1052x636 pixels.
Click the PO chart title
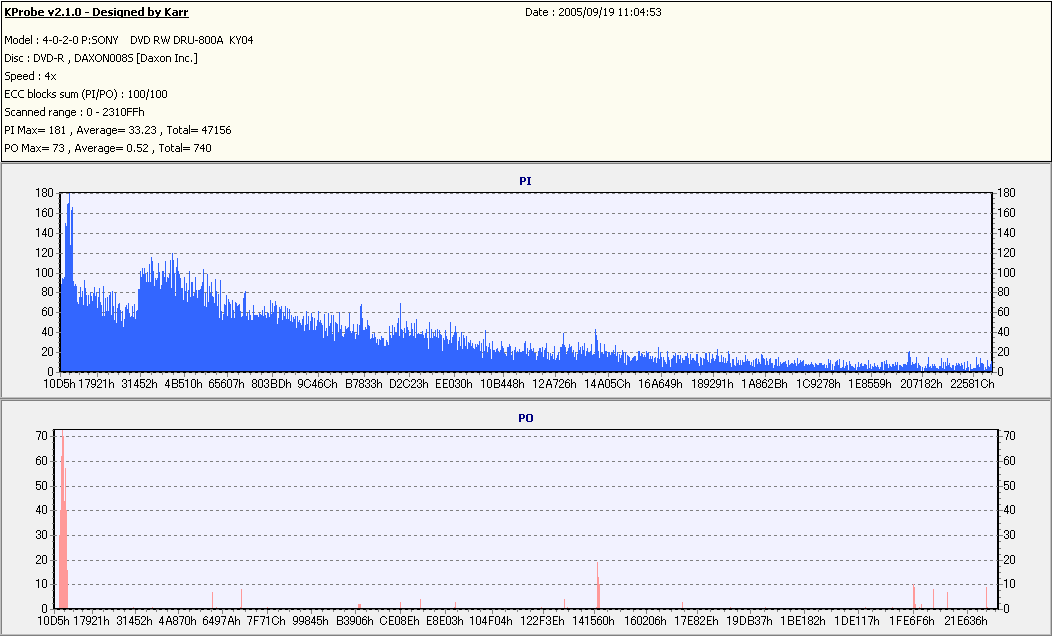tap(525, 418)
